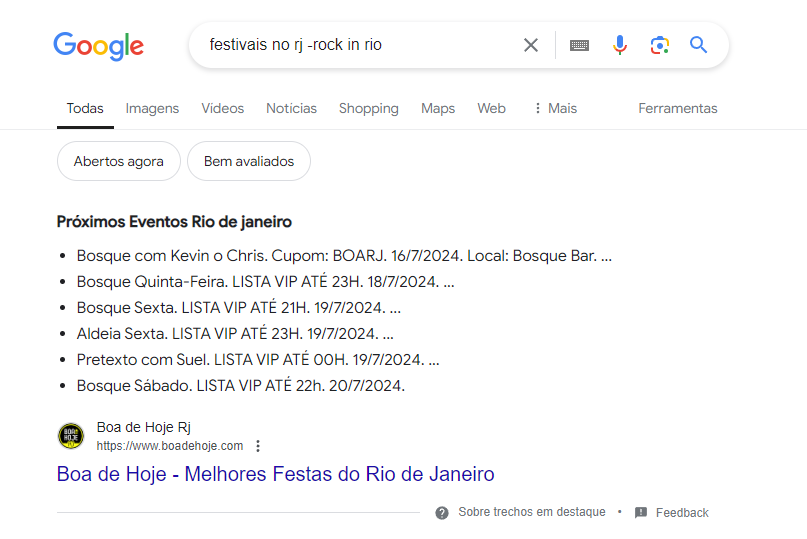Toggle the Bem avaliados filter chip
This screenshot has width=807, height=539.
coord(249,161)
